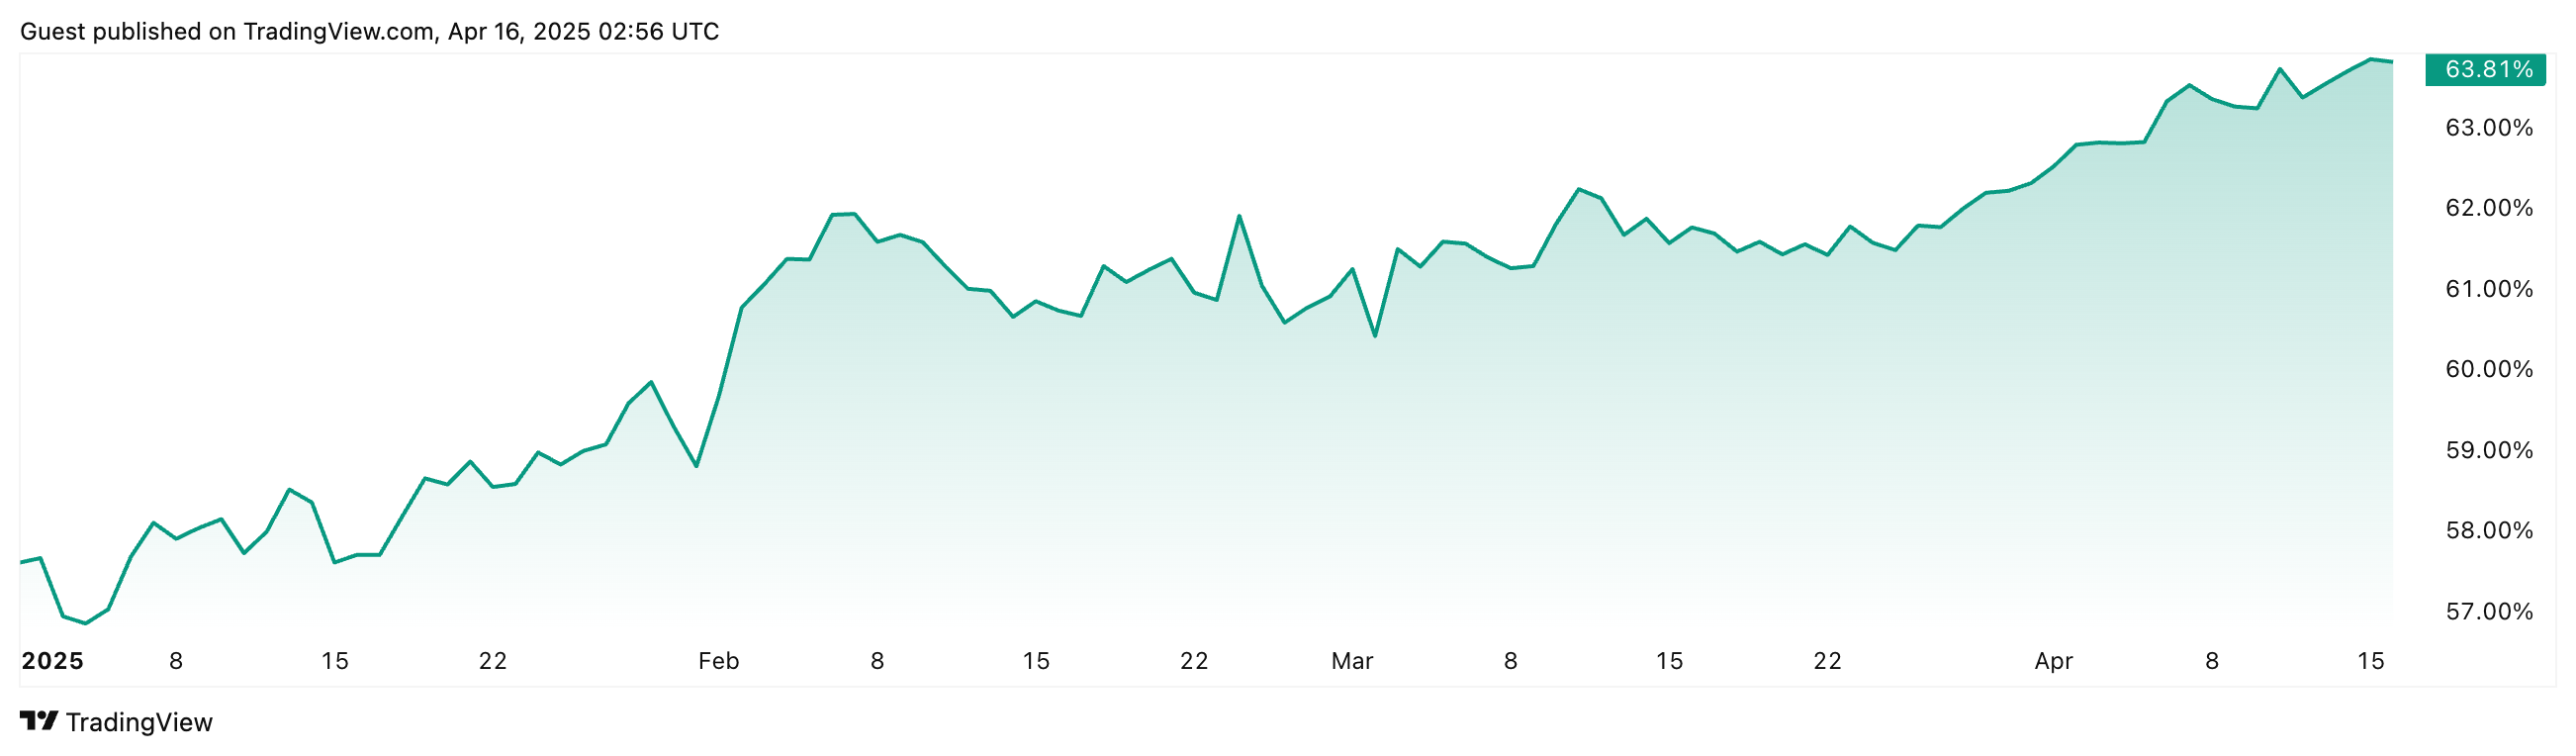The width and height of the screenshot is (2576, 756).
Task: Click the bold 2025 year label
Action: point(53,661)
